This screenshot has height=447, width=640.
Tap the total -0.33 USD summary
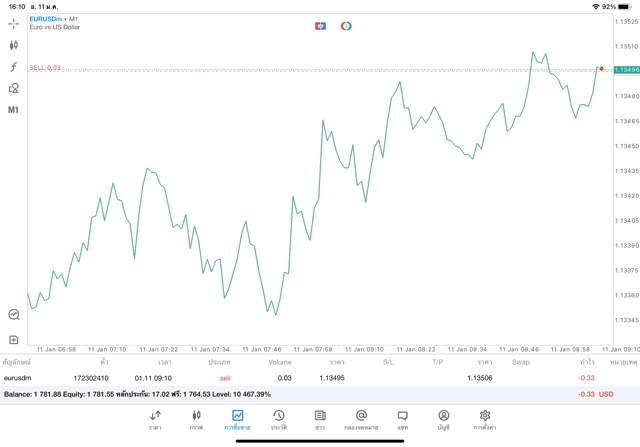click(x=596, y=394)
